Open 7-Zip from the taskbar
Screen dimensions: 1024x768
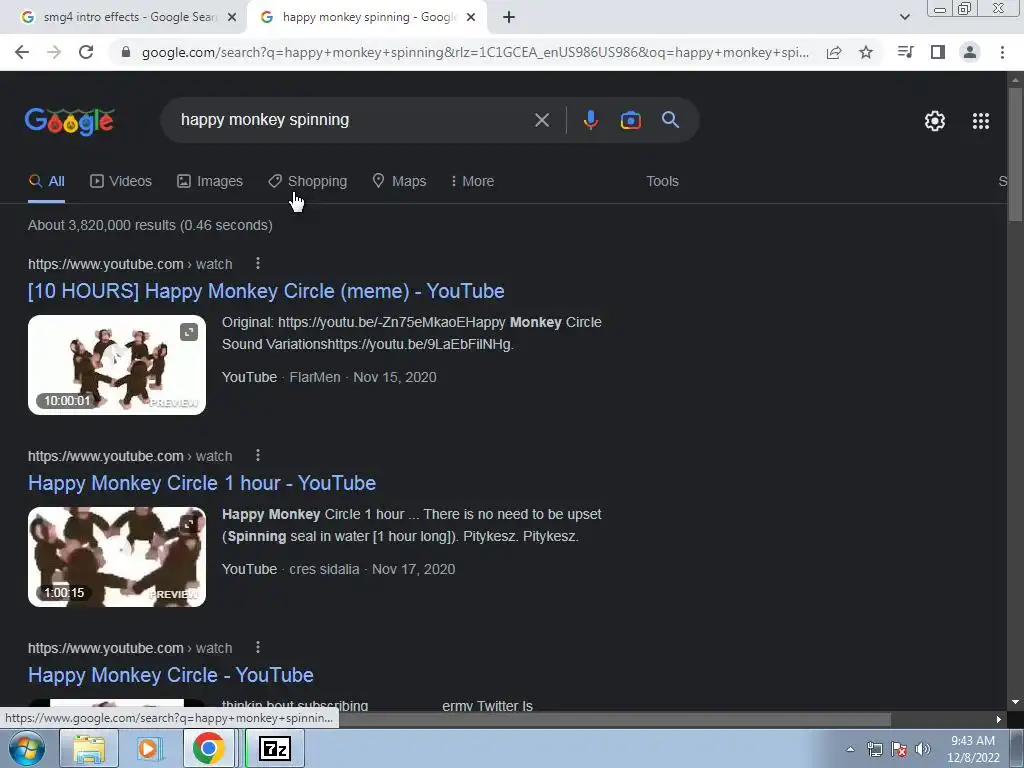(275, 748)
